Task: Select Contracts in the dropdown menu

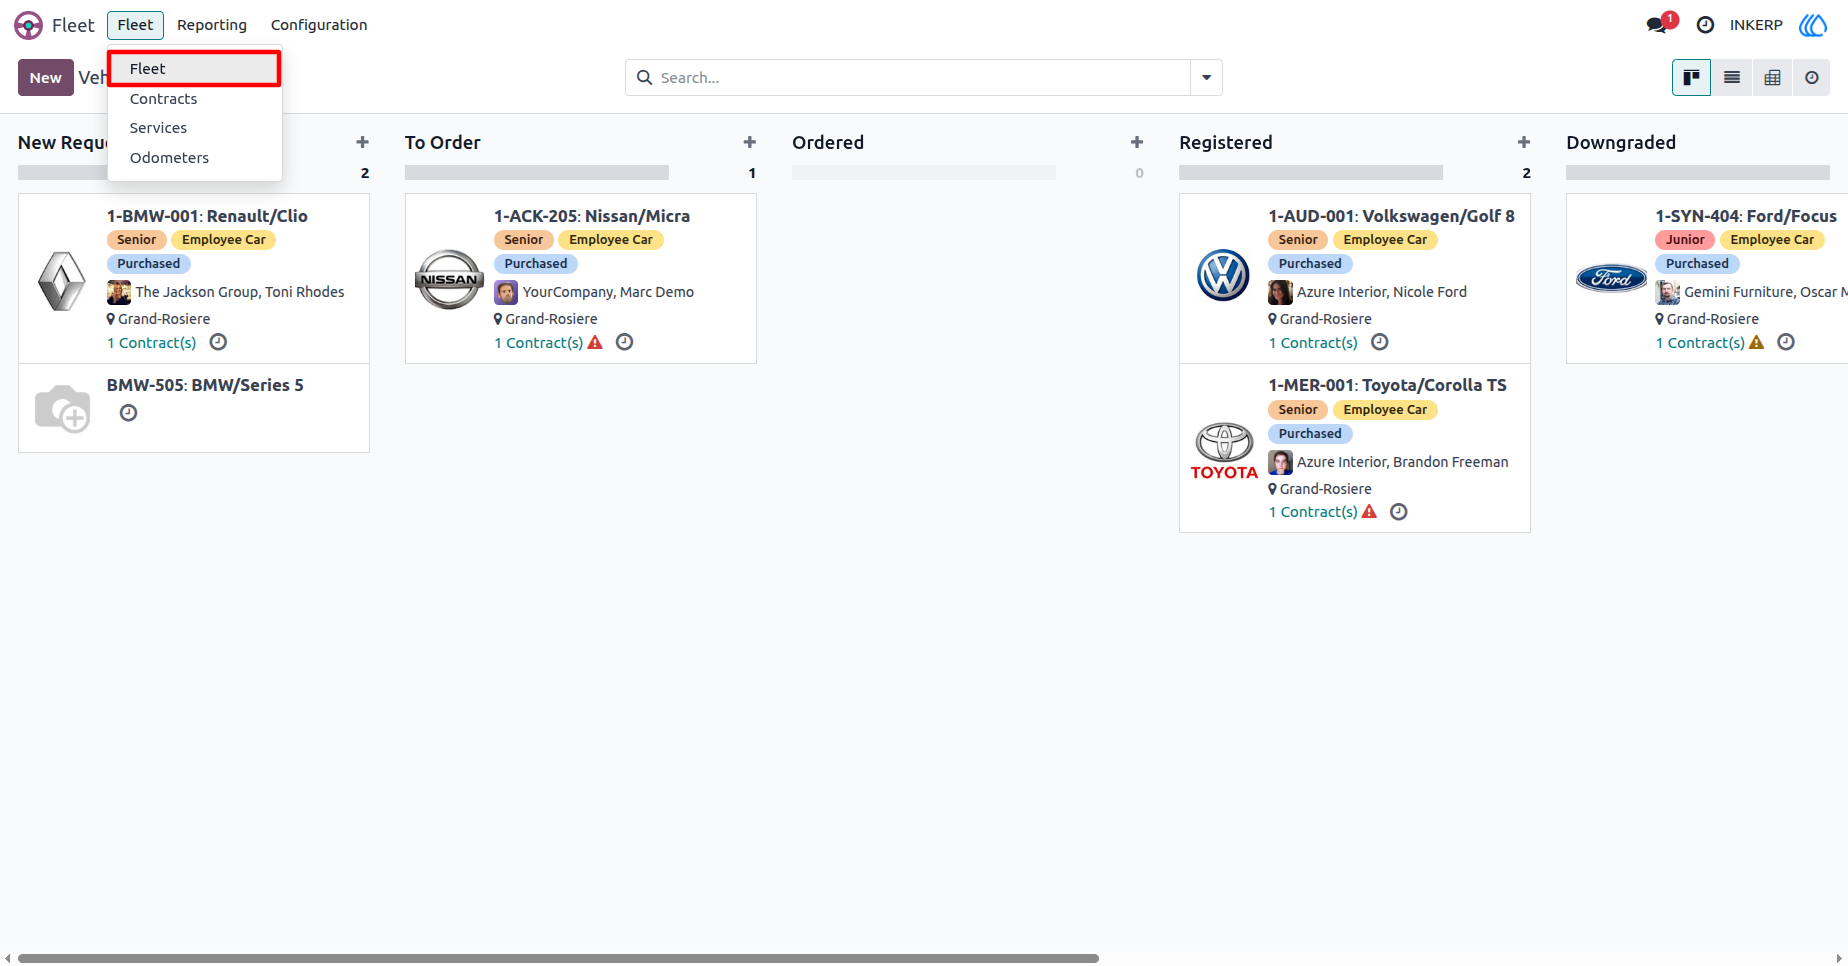Action: [194, 99]
